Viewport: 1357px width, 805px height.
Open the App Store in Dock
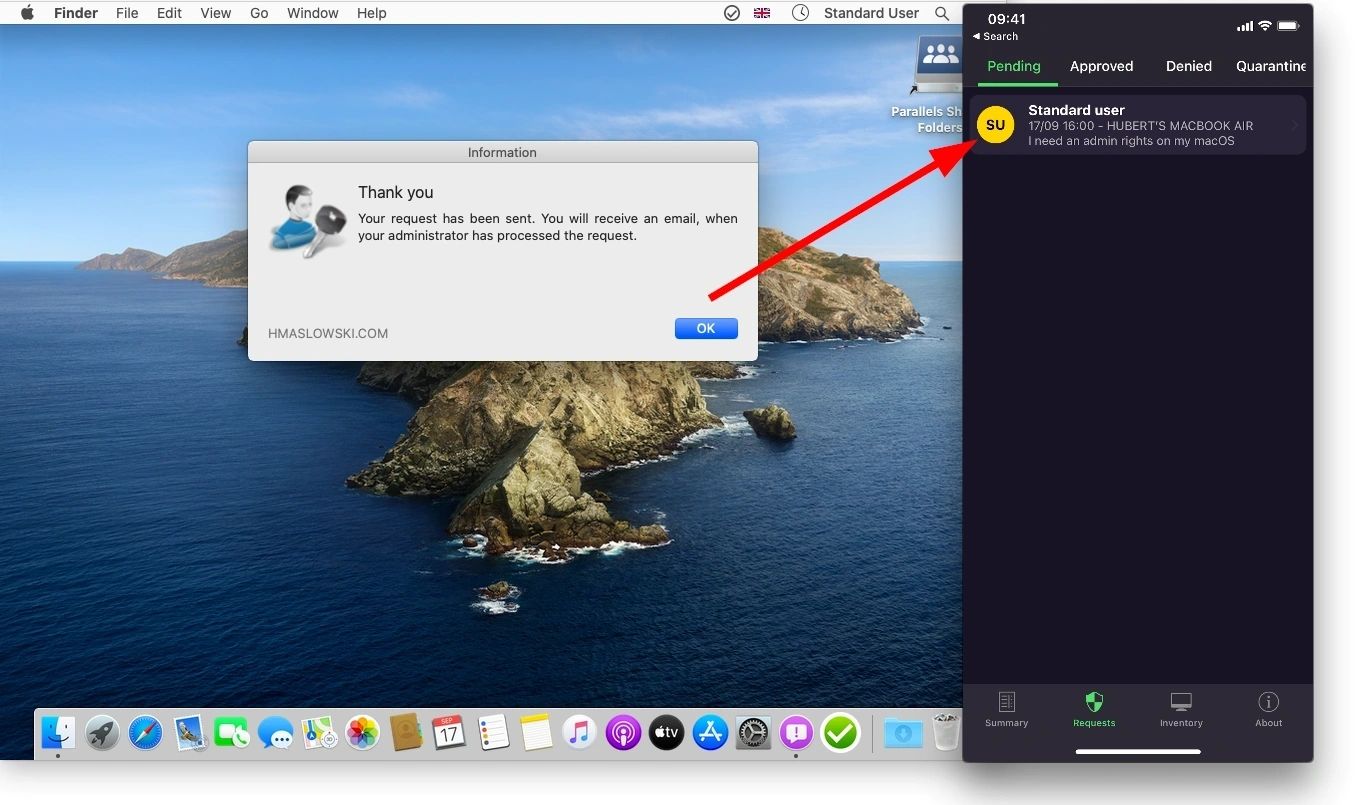tap(710, 733)
